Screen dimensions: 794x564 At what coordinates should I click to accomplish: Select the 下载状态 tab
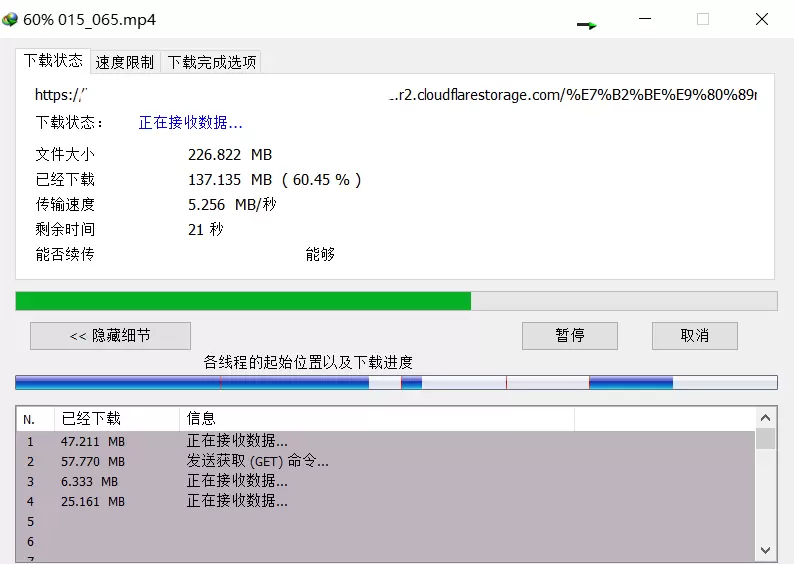tap(53, 61)
